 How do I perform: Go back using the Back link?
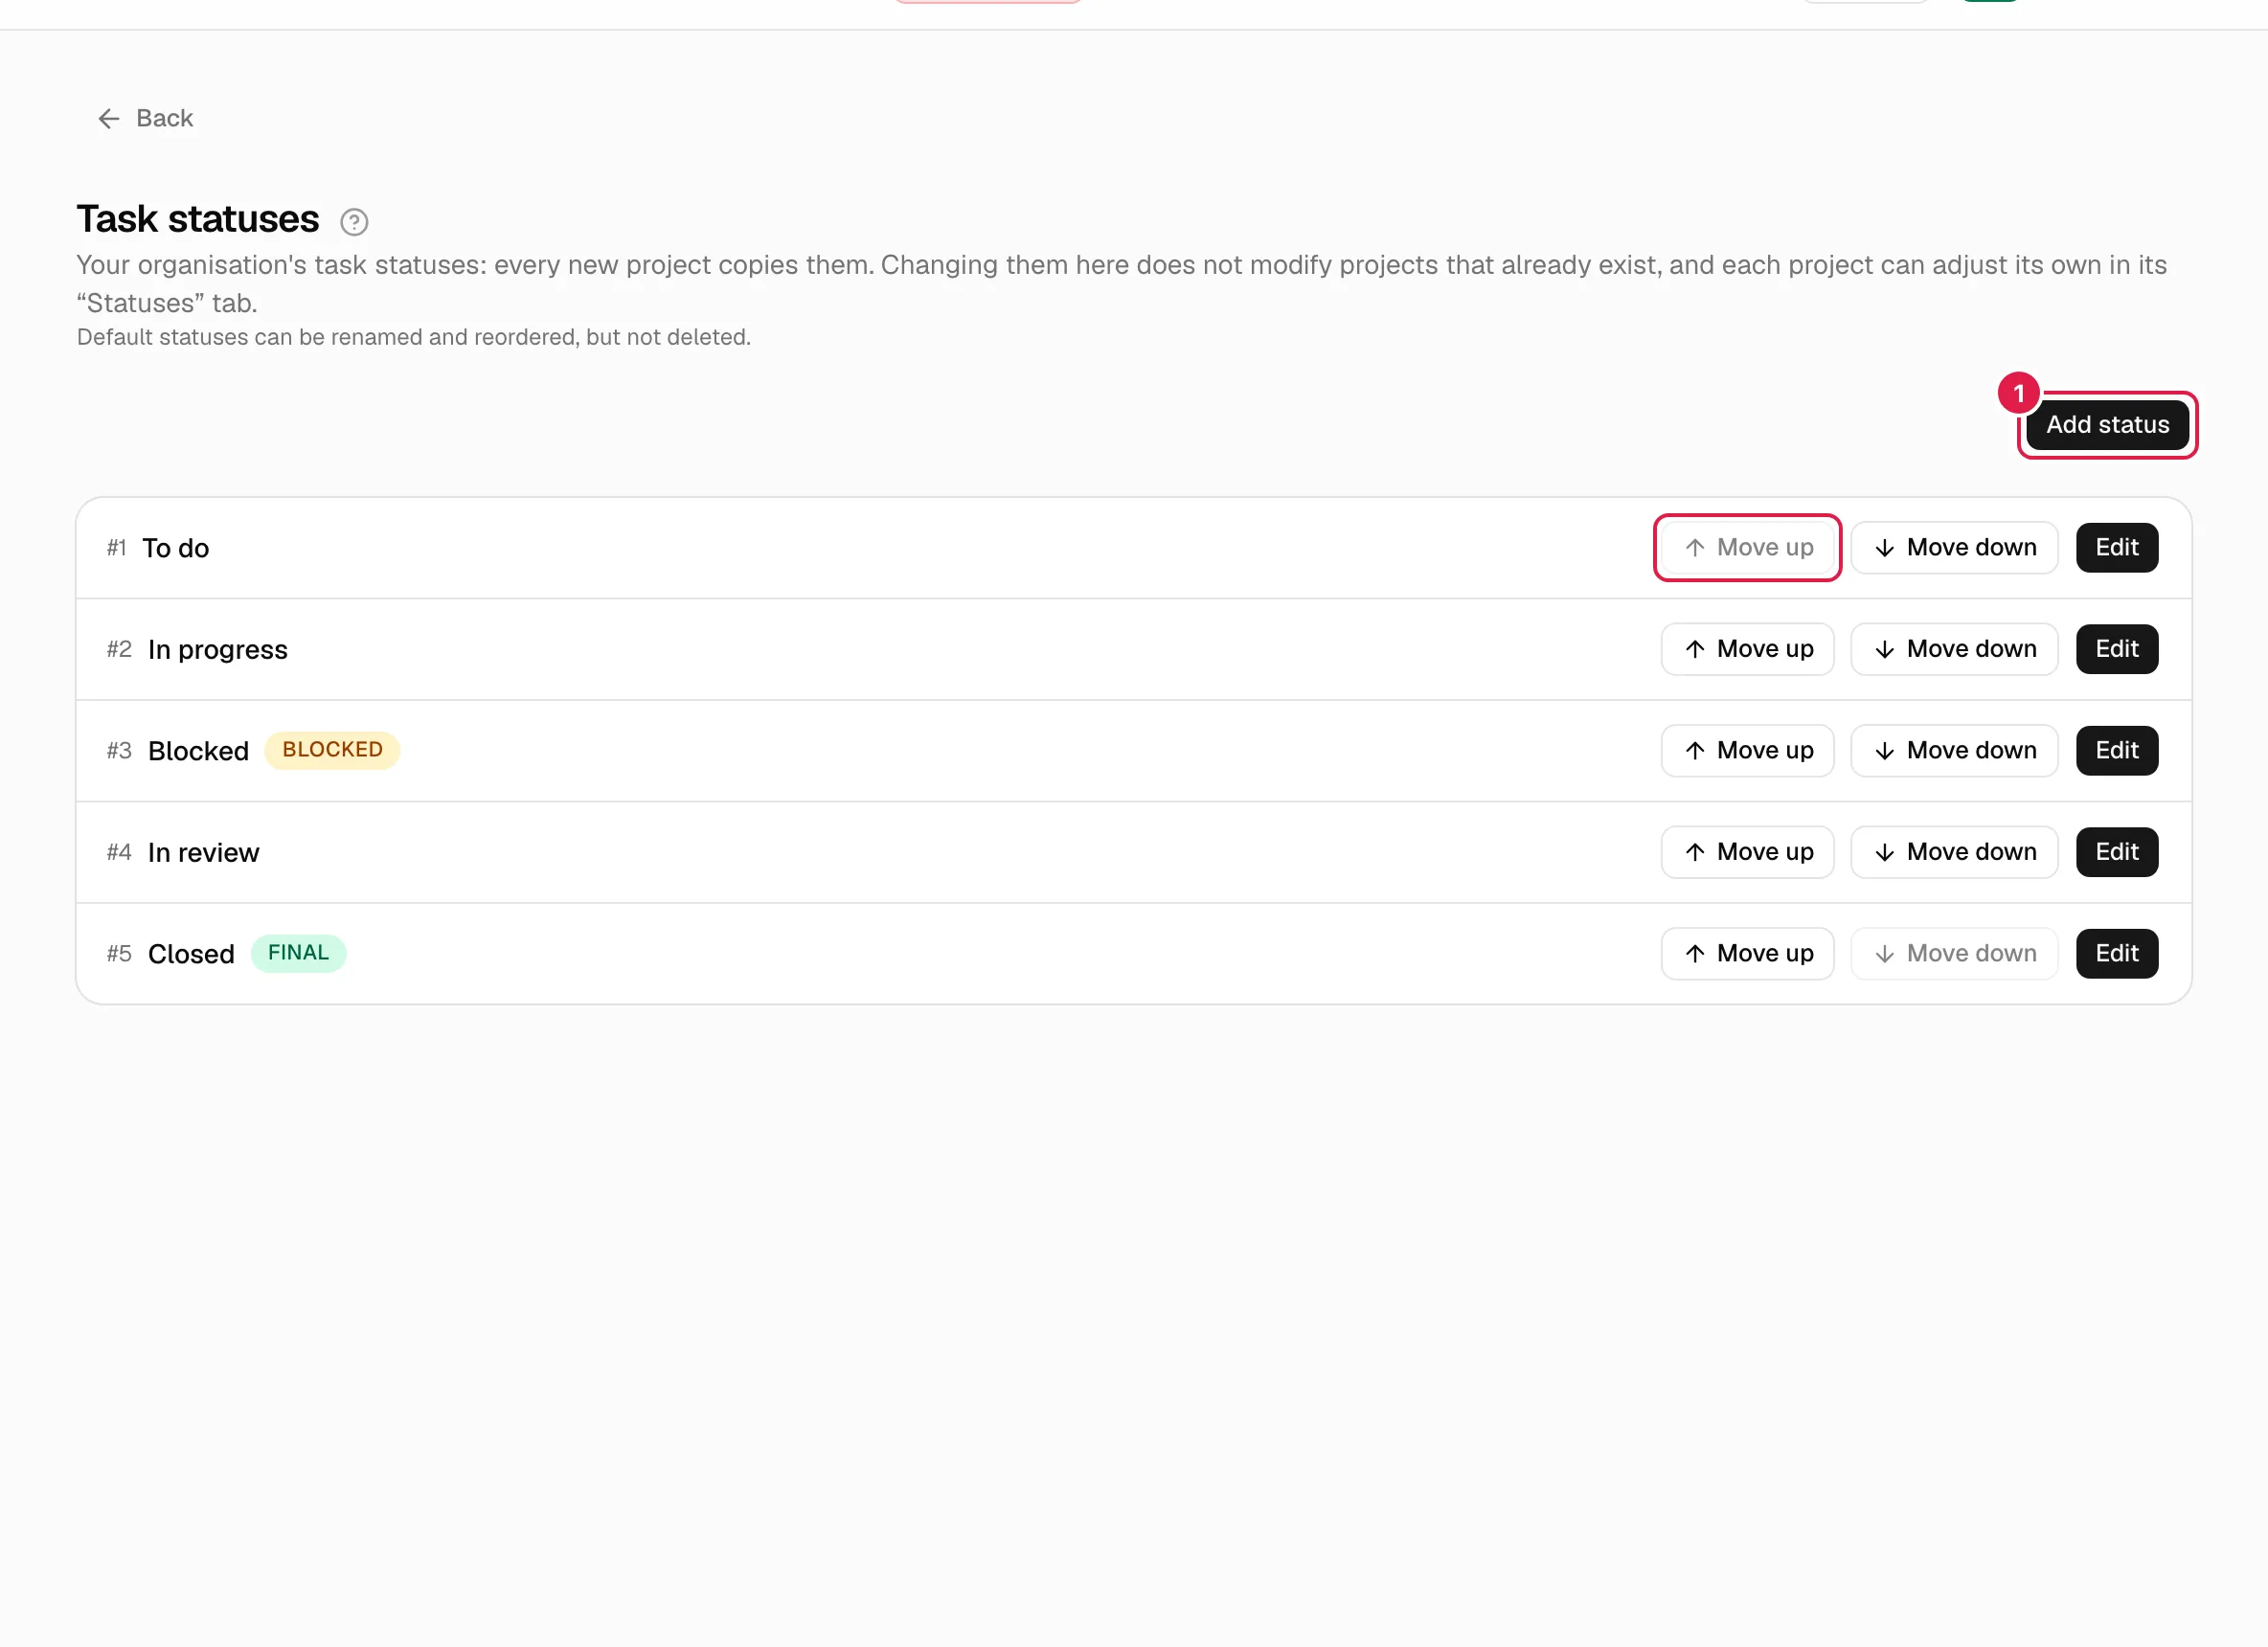(145, 118)
